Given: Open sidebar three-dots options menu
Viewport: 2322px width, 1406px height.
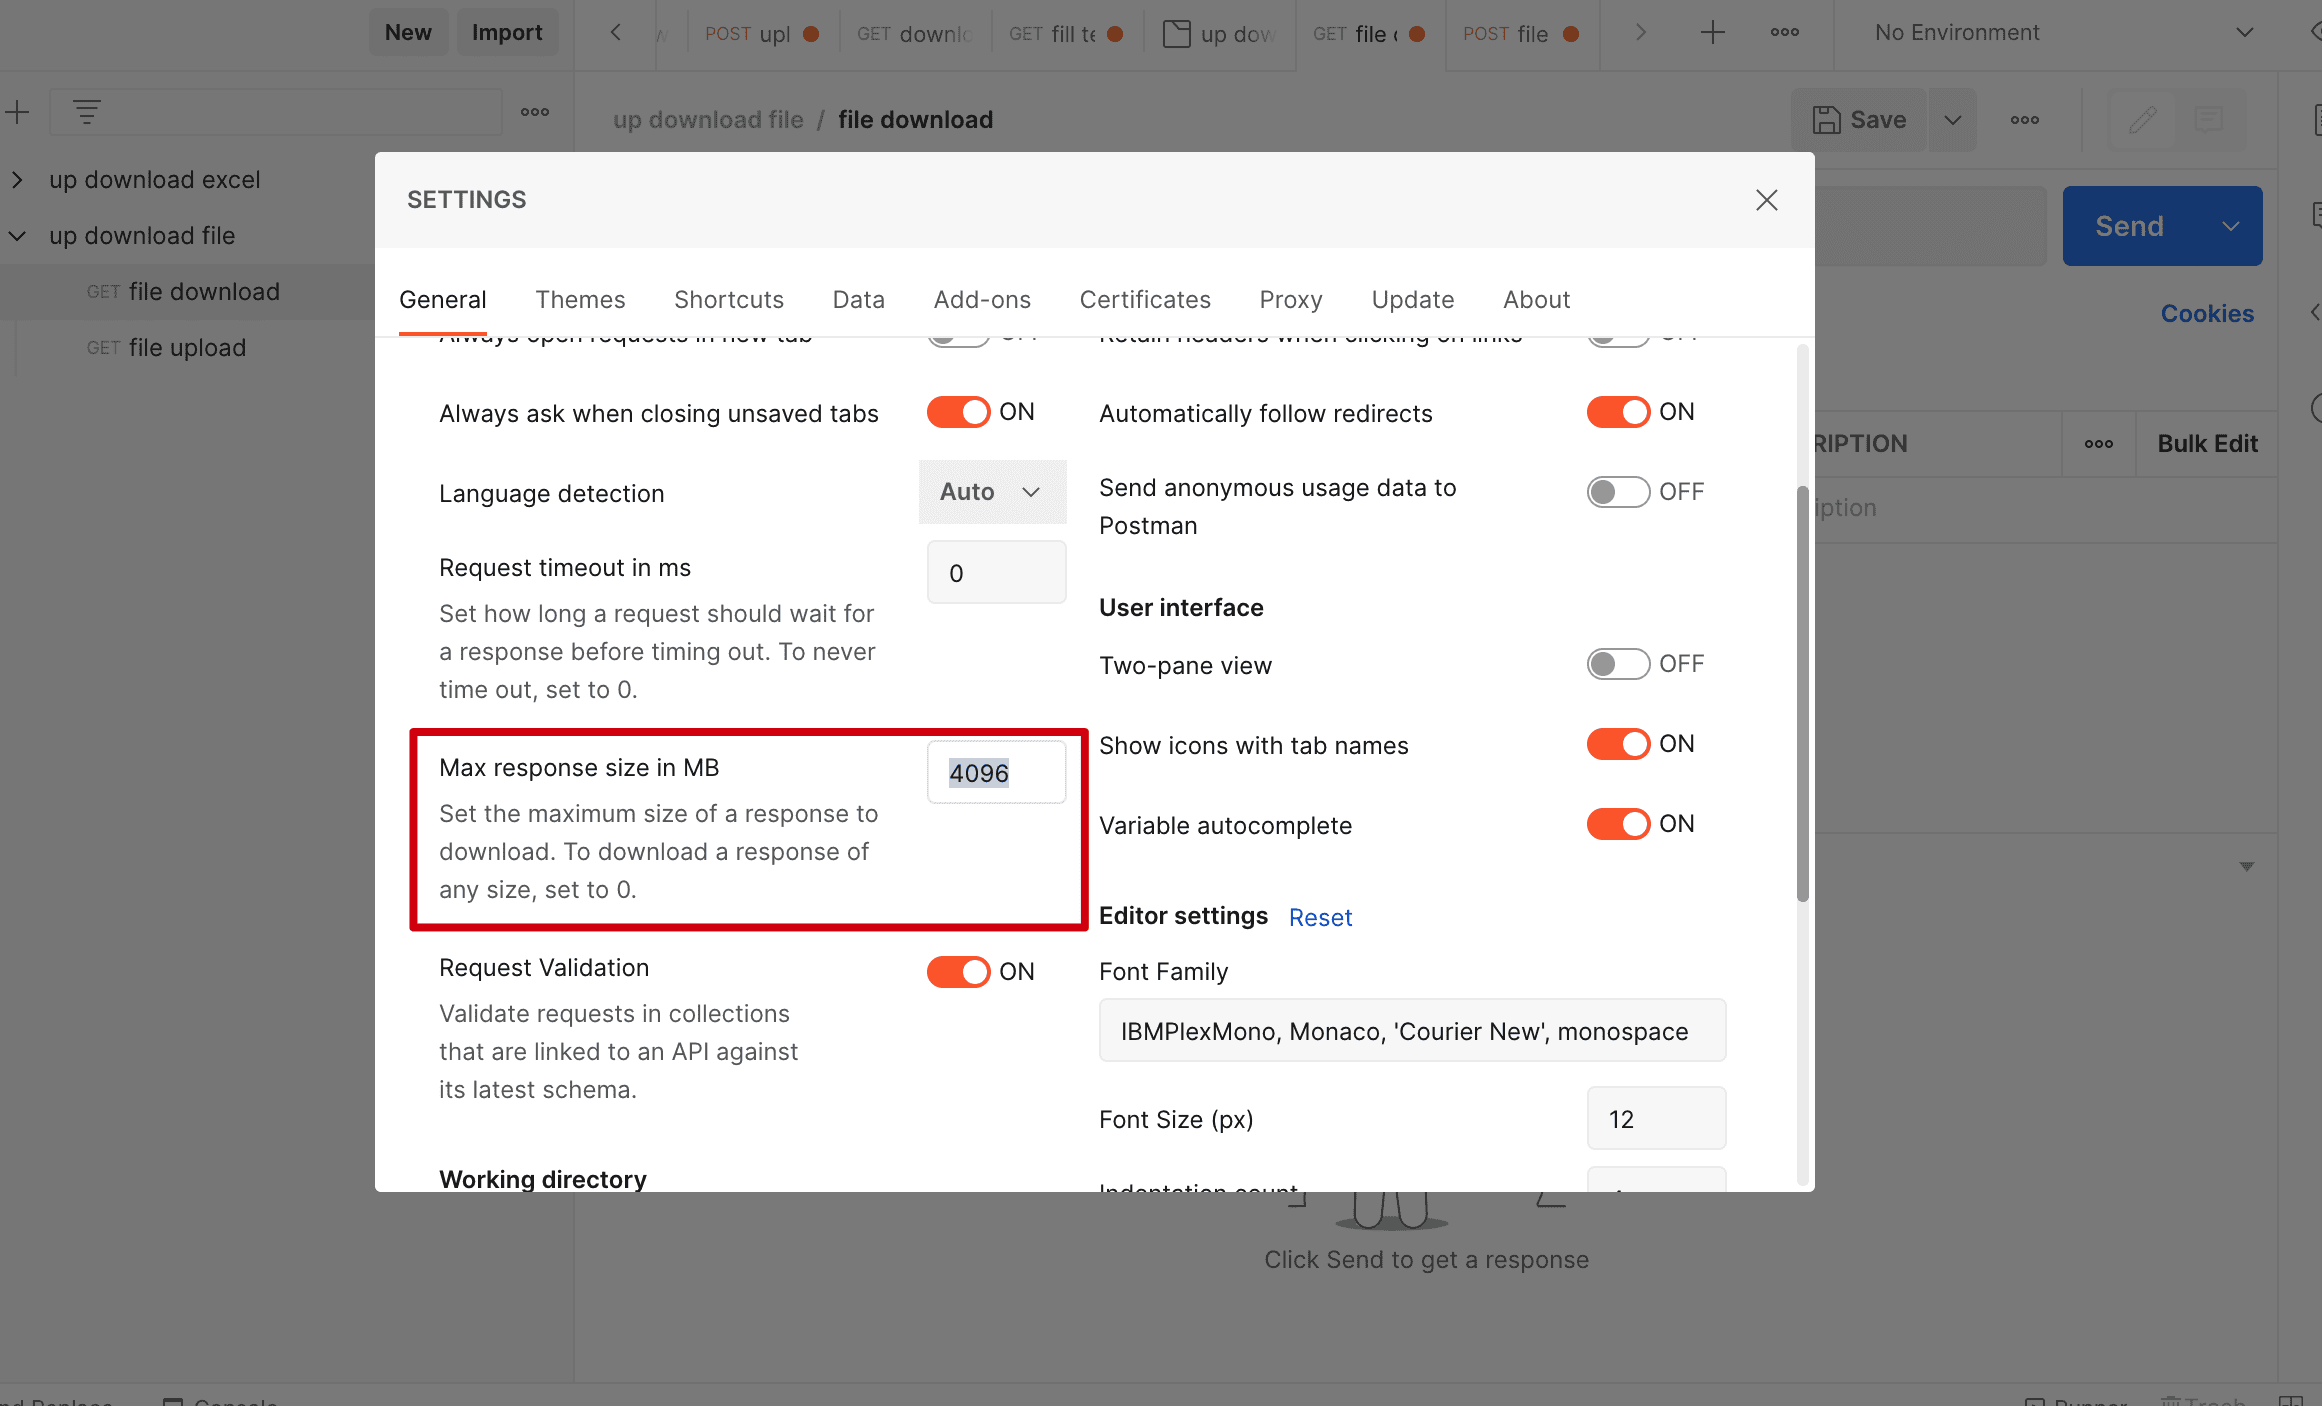Looking at the screenshot, I should (x=535, y=112).
